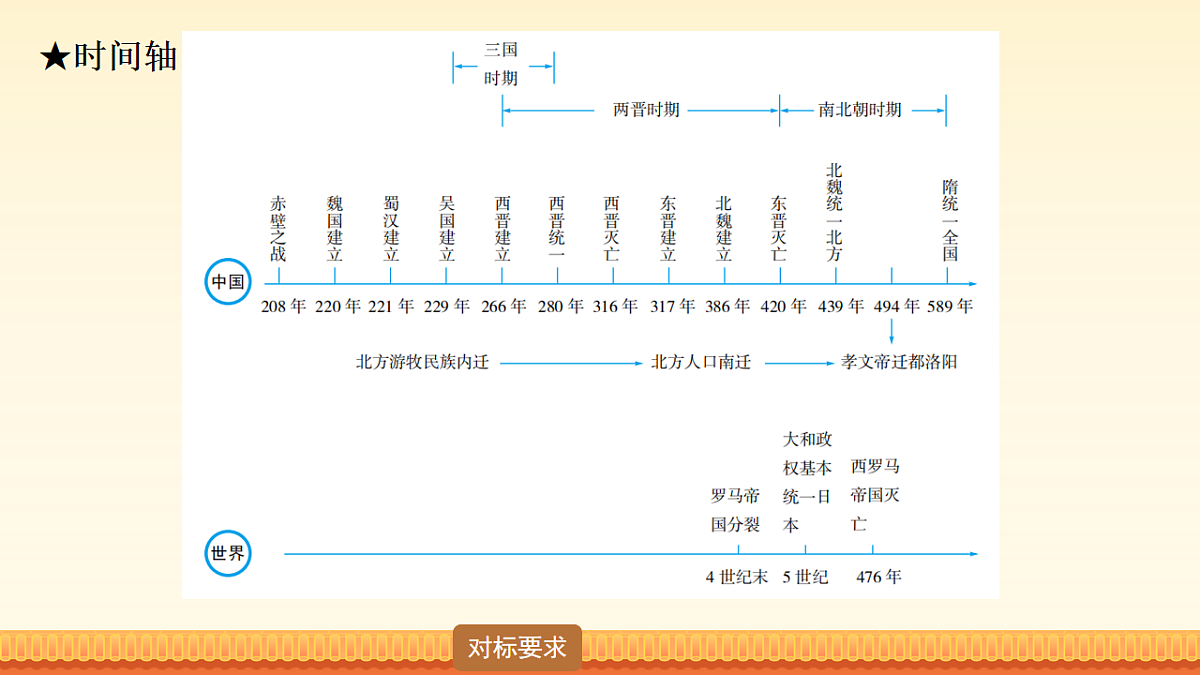The height and width of the screenshot is (675, 1200).
Task: Select the 西晋灭亡 event text
Action: pyautogui.click(x=612, y=229)
